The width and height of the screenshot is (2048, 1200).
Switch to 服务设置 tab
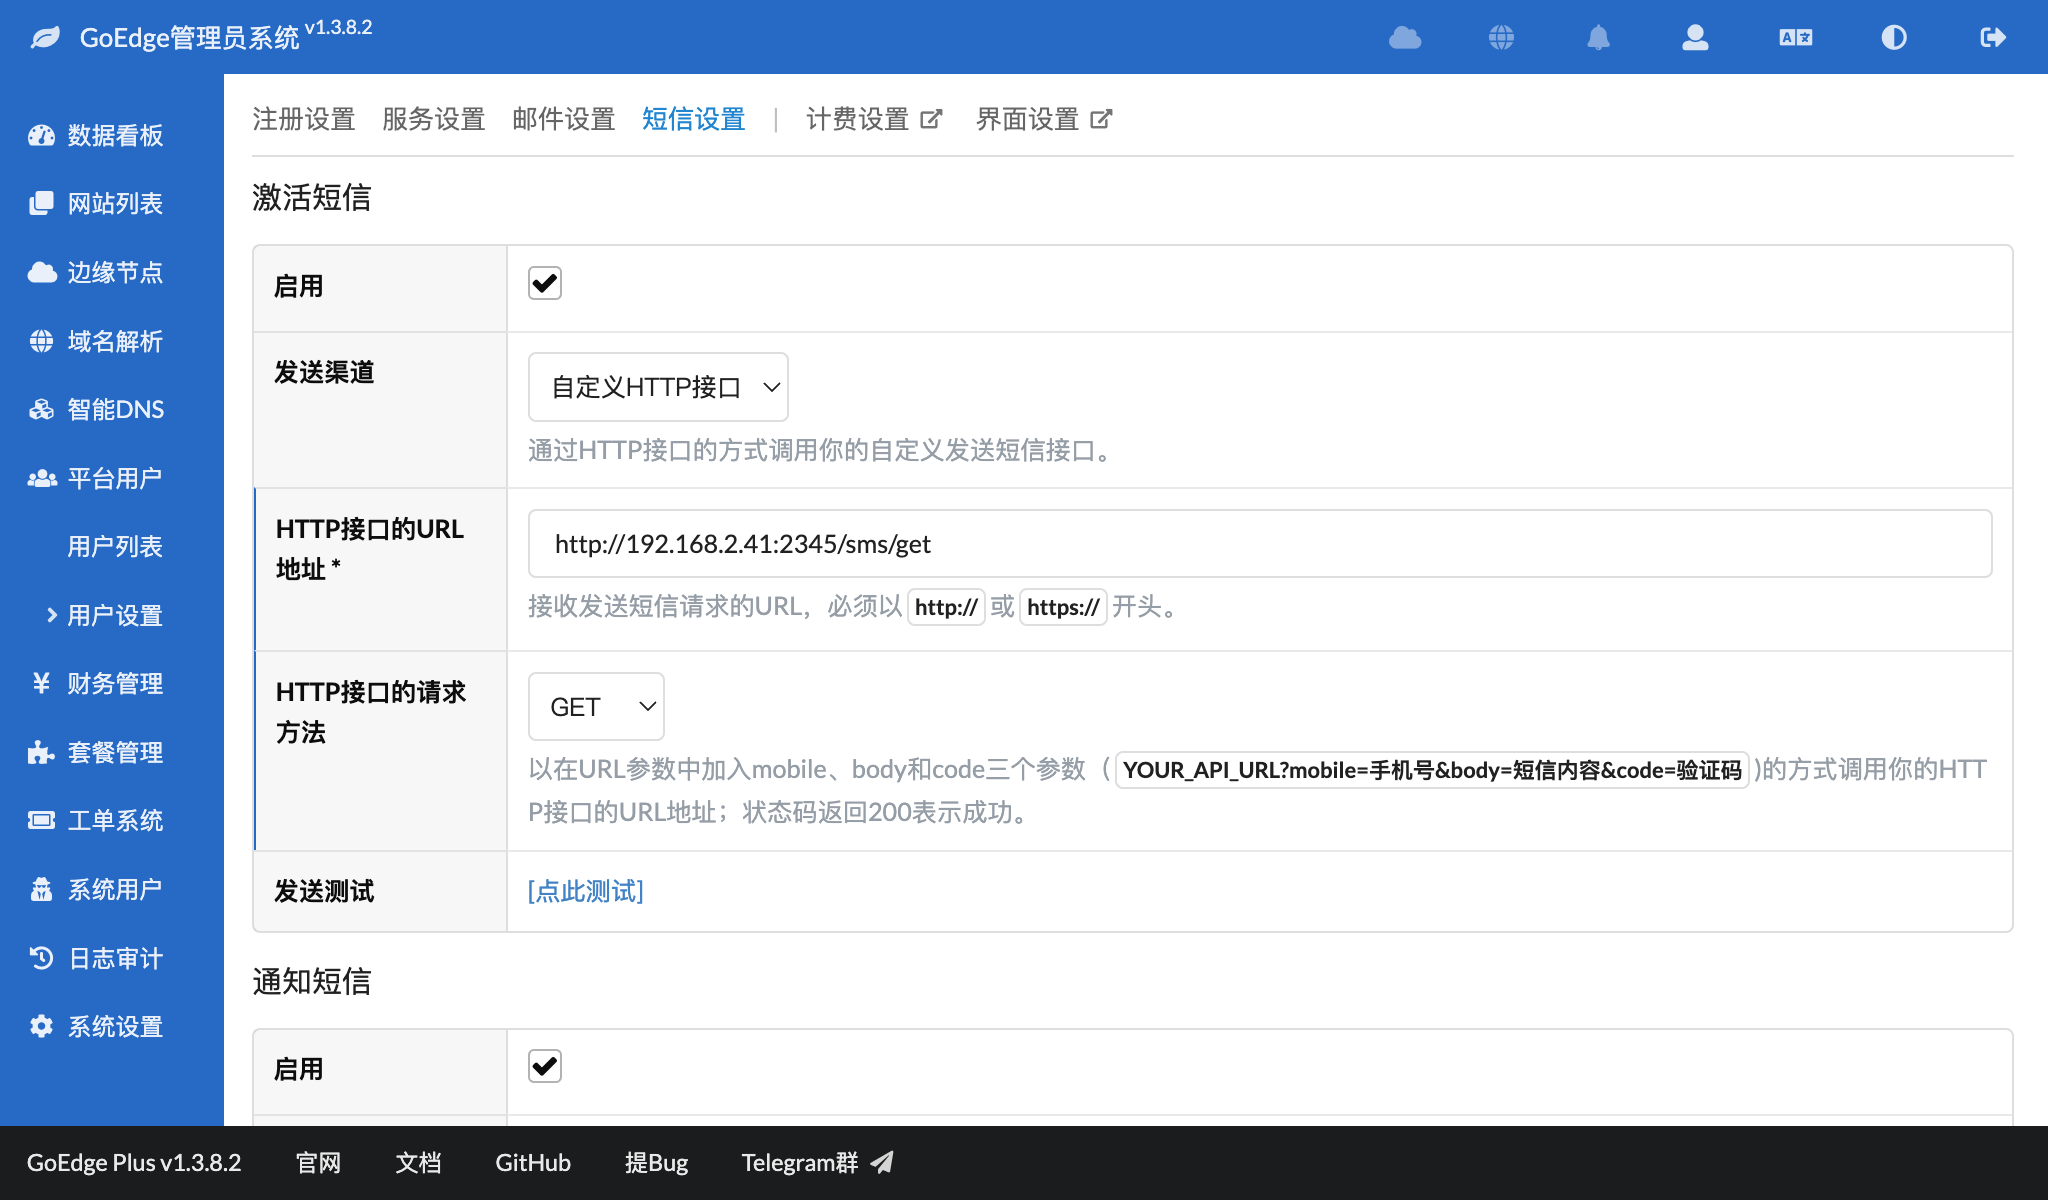[x=434, y=119]
